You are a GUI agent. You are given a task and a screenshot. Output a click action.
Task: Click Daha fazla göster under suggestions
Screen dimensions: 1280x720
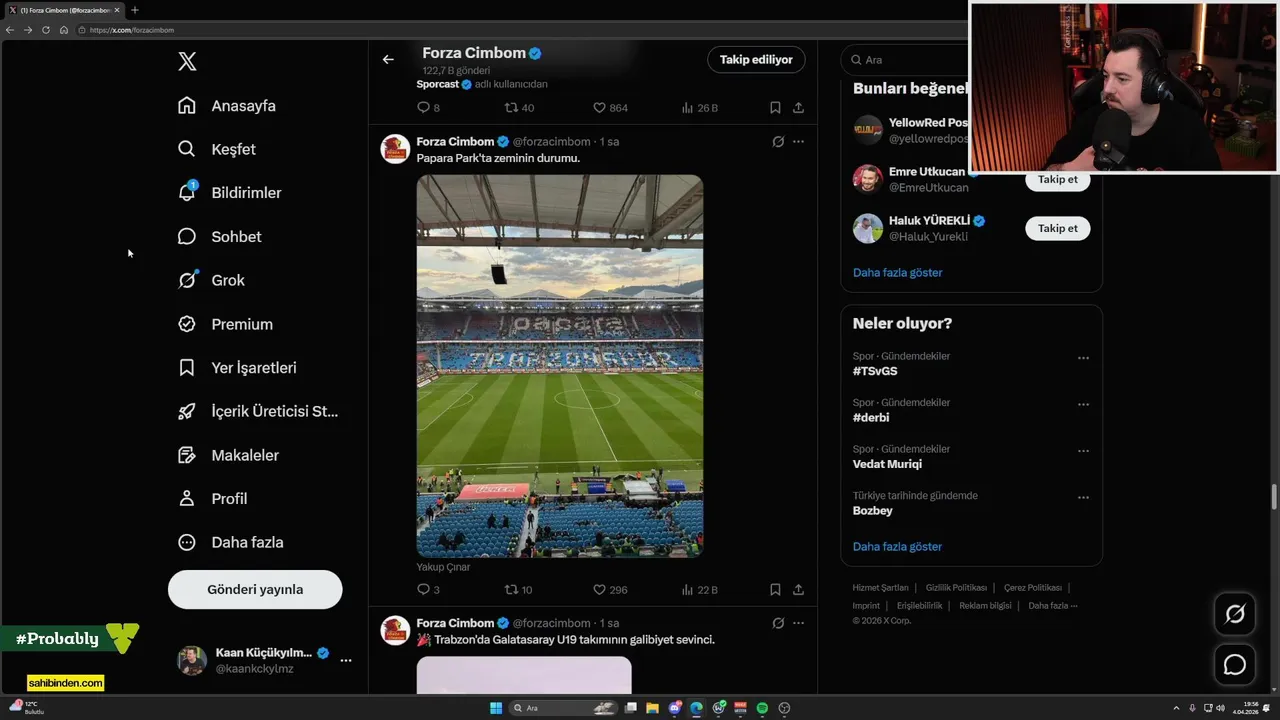(897, 272)
